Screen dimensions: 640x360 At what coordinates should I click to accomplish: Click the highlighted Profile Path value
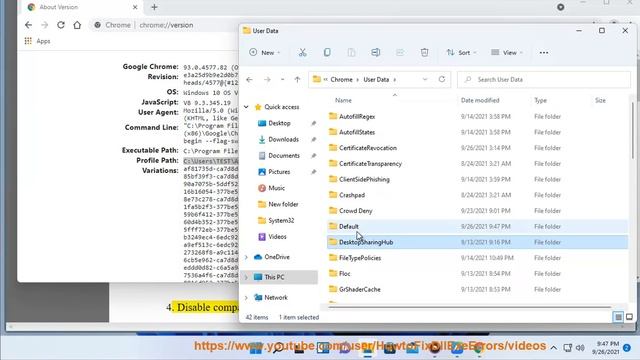click(x=211, y=161)
